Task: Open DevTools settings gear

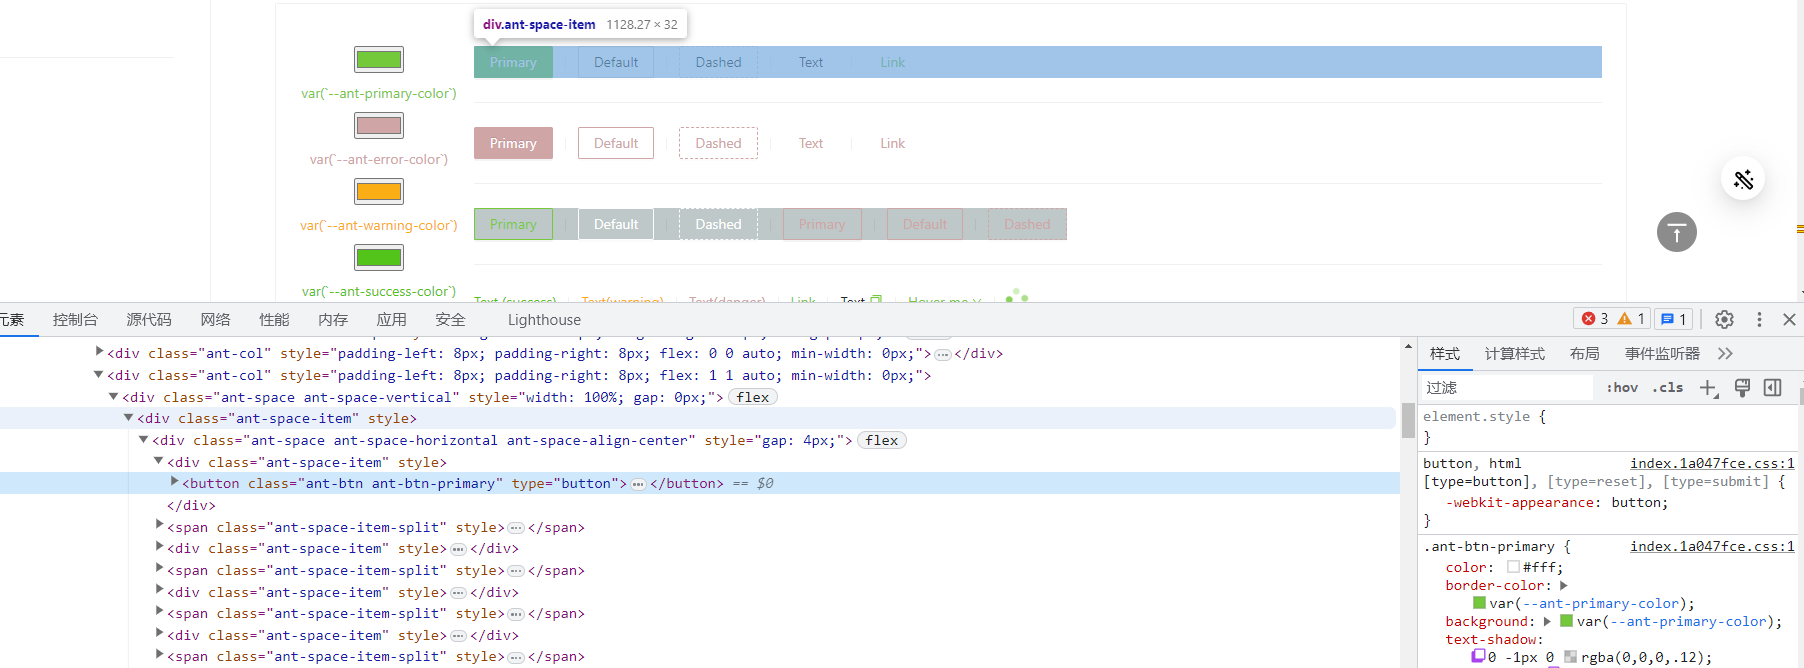Action: (1724, 319)
